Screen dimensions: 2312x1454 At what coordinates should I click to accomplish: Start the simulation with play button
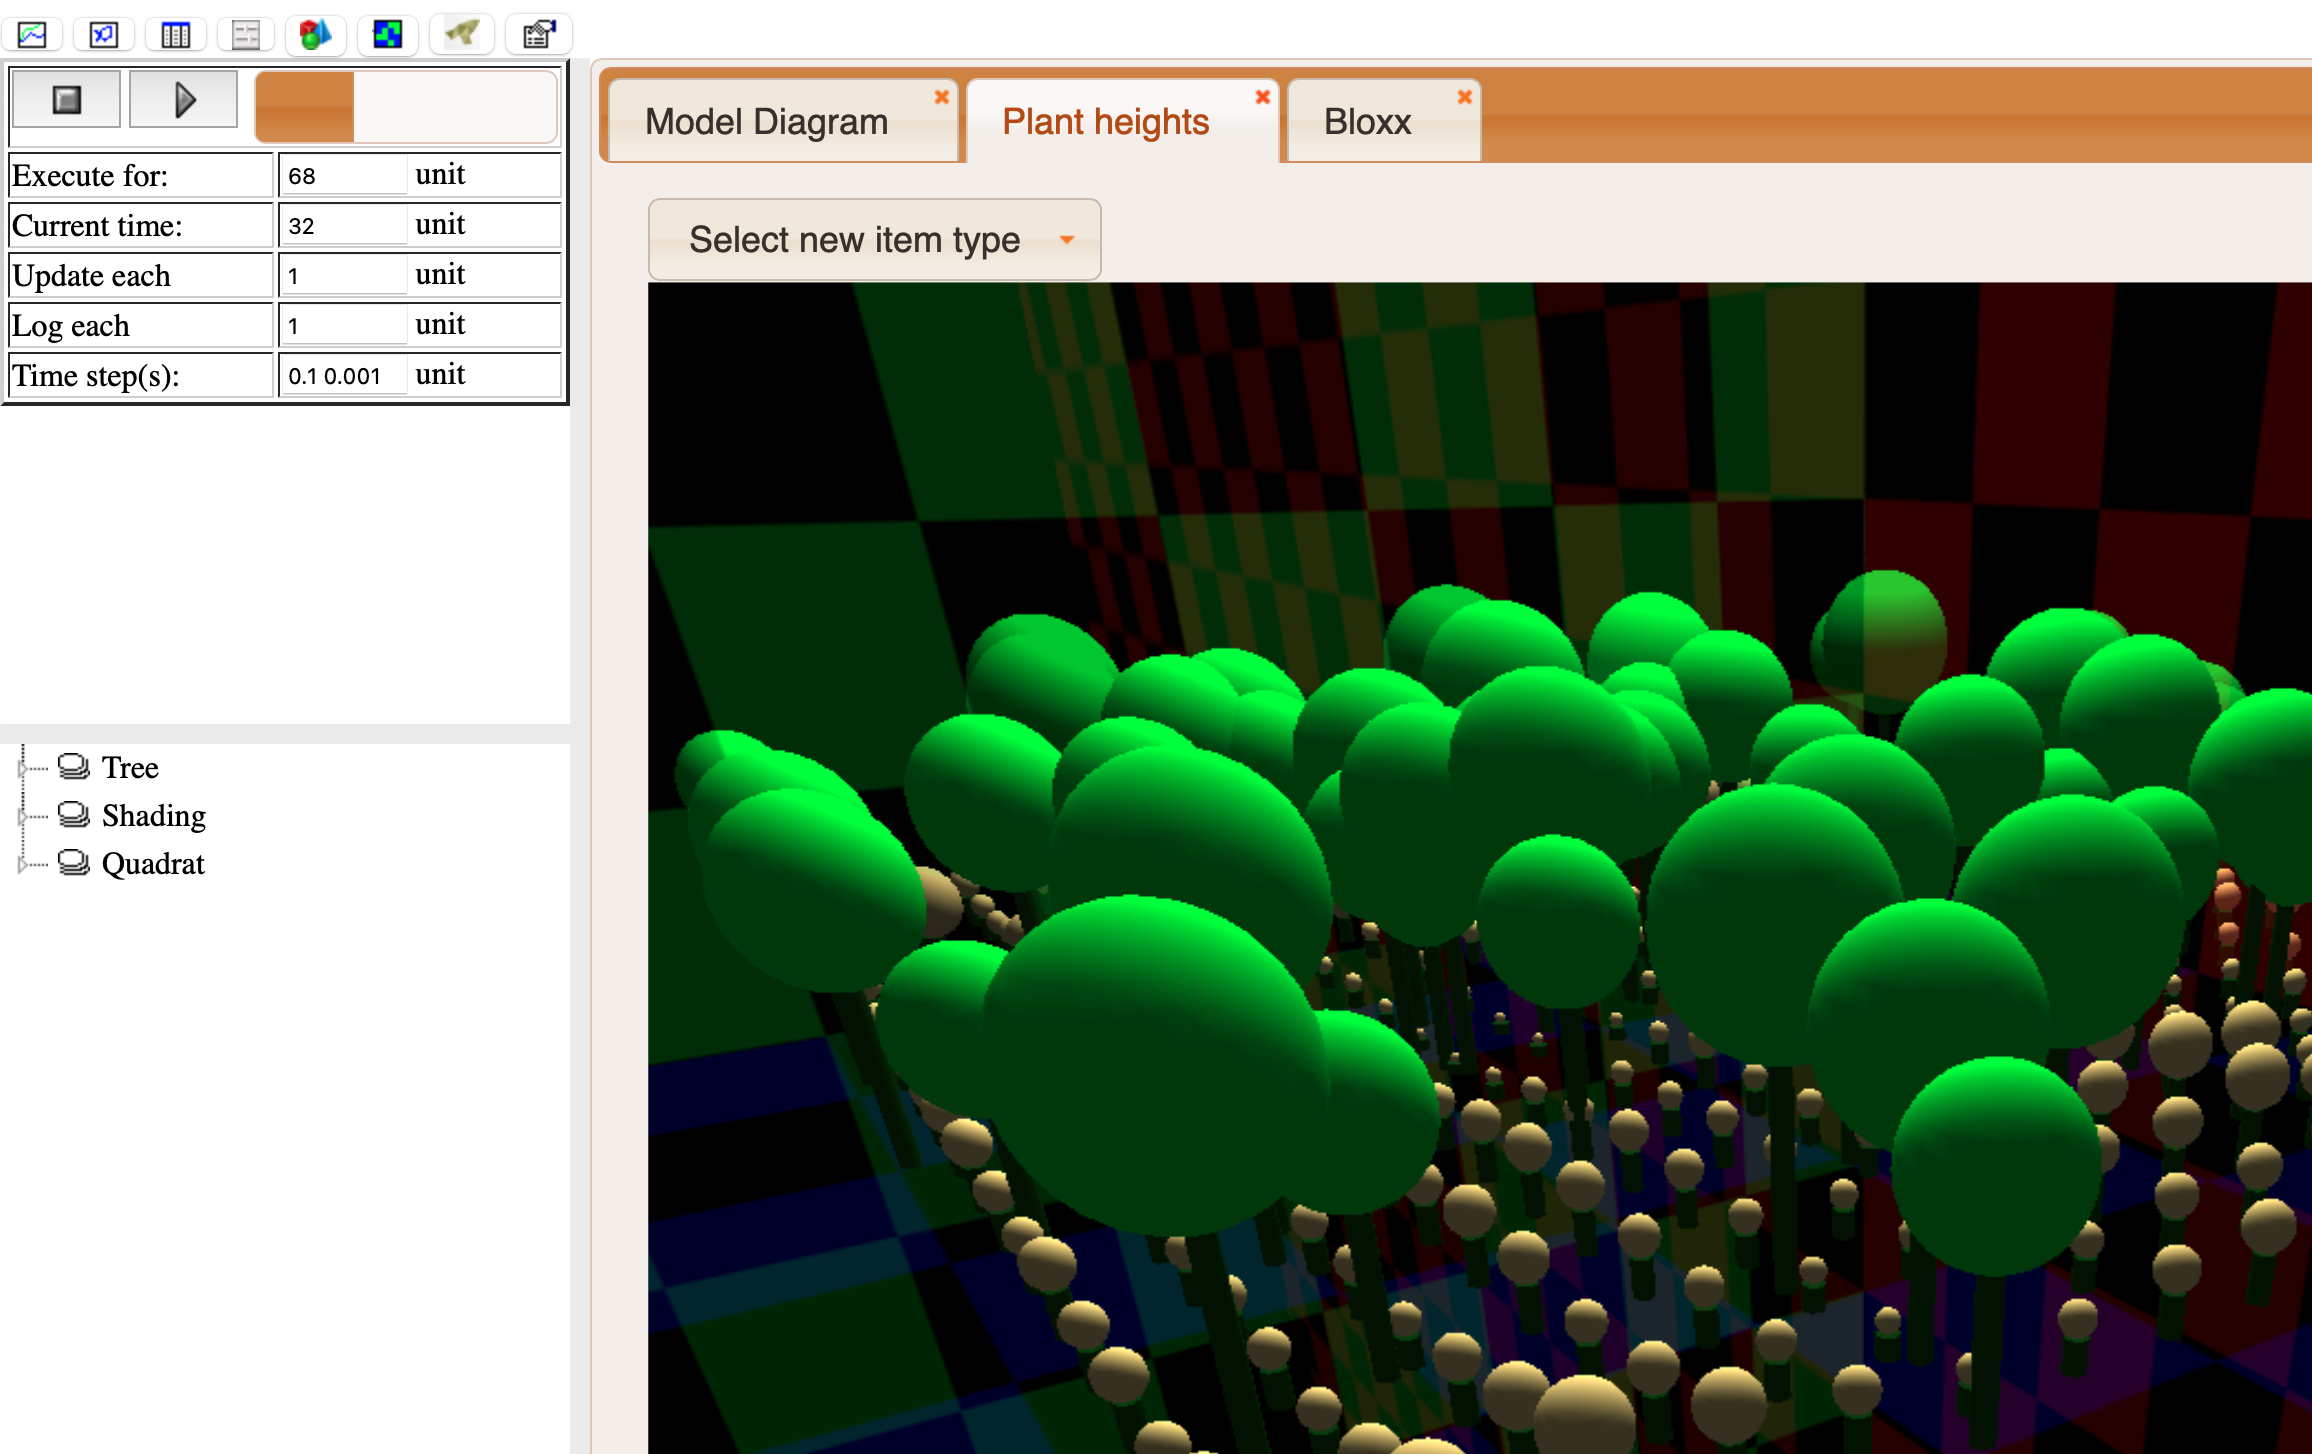pos(184,100)
